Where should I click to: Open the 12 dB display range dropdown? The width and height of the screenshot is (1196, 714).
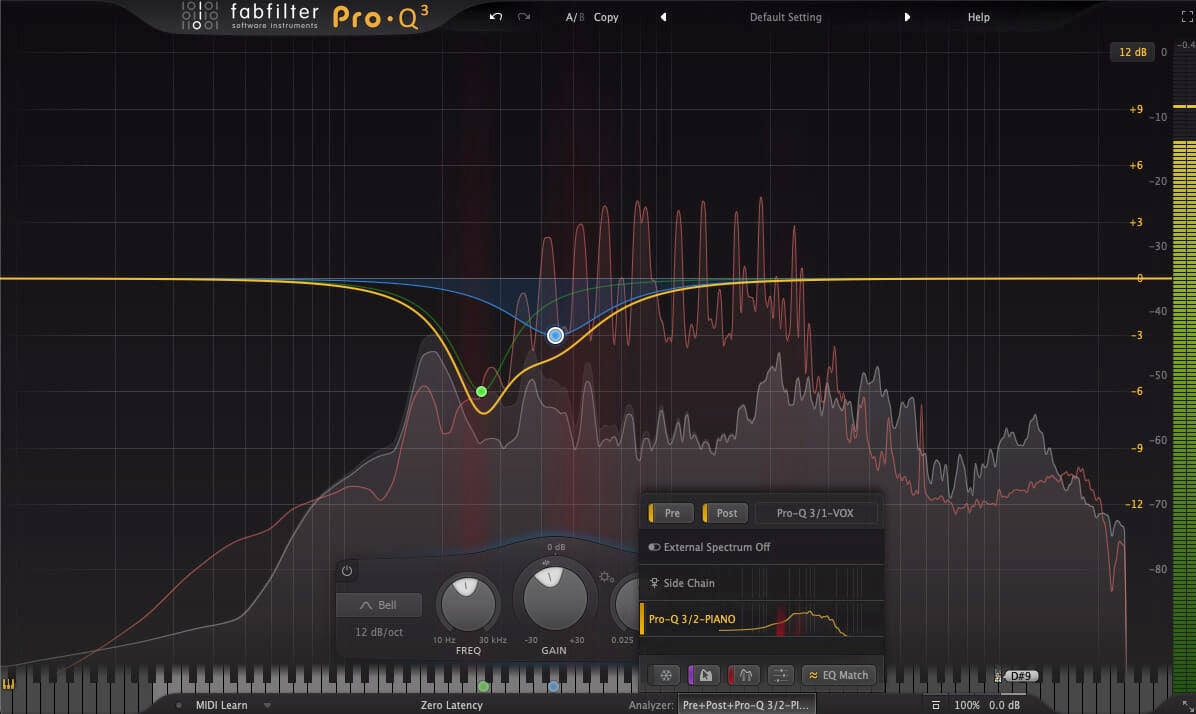(x=1132, y=52)
